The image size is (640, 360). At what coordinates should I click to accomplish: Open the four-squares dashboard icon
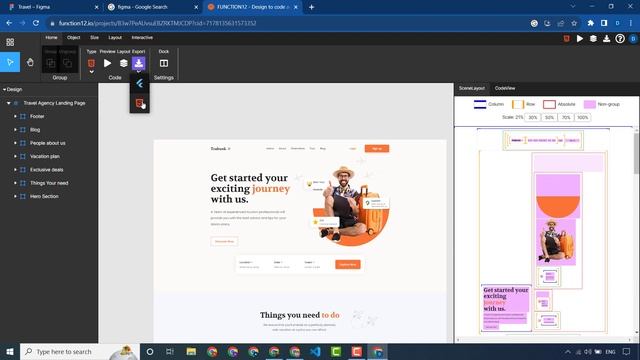pyautogui.click(x=10, y=42)
